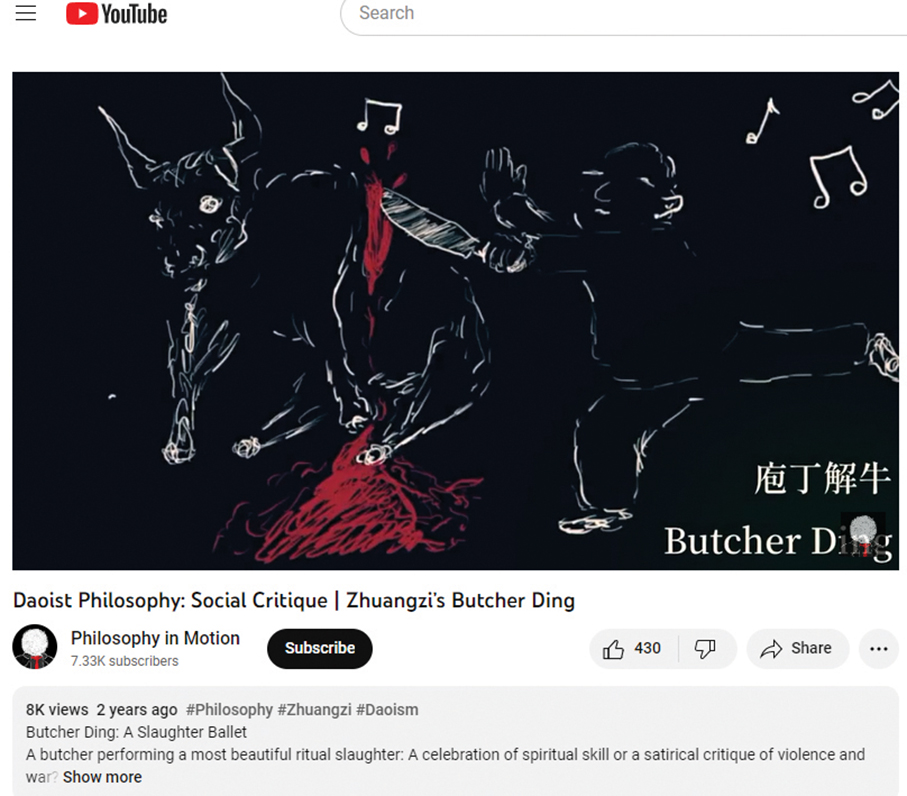Image resolution: width=907 pixels, height=796 pixels.
Task: Click the Butcher Ding: A Slaughter Ballet description
Action: (136, 732)
